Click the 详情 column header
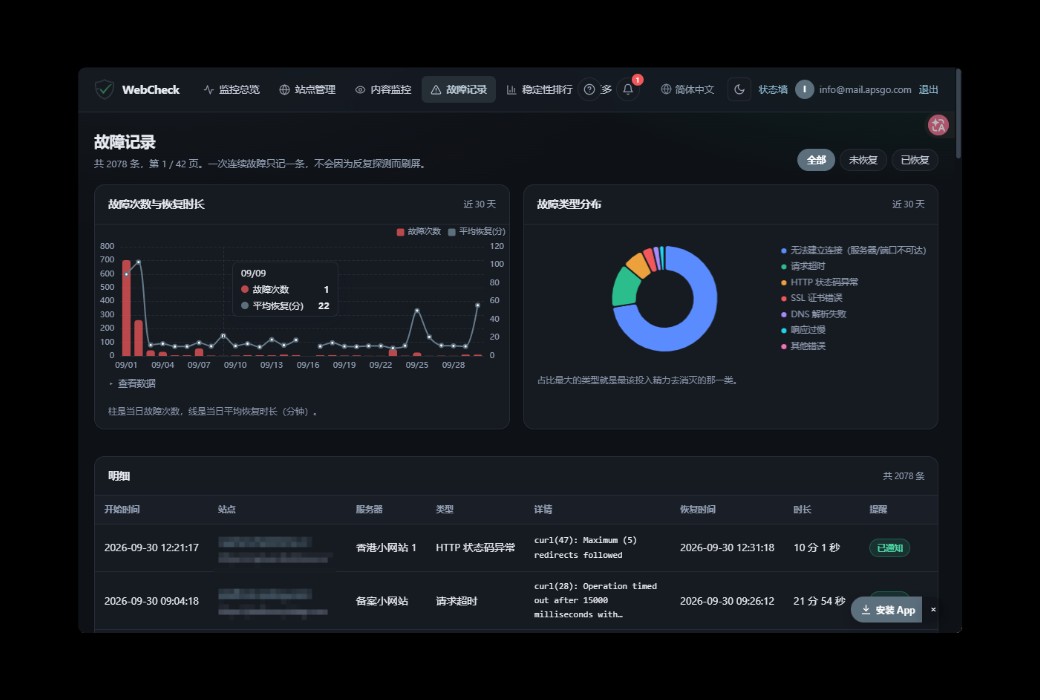 click(543, 510)
